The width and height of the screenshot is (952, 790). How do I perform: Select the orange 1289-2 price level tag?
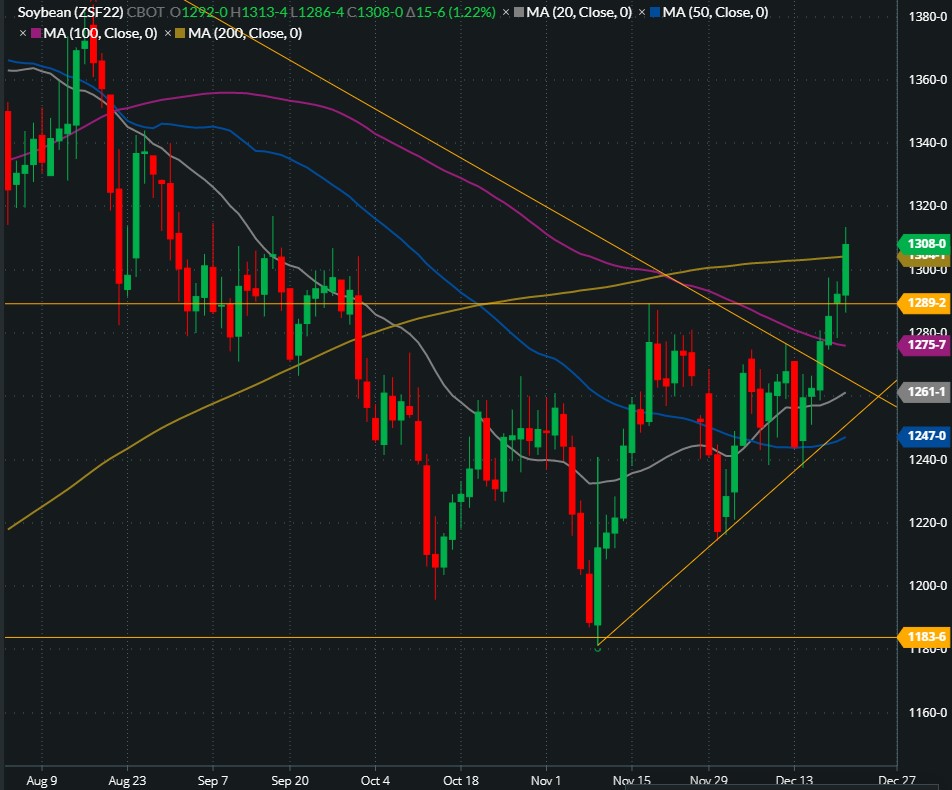coord(924,303)
